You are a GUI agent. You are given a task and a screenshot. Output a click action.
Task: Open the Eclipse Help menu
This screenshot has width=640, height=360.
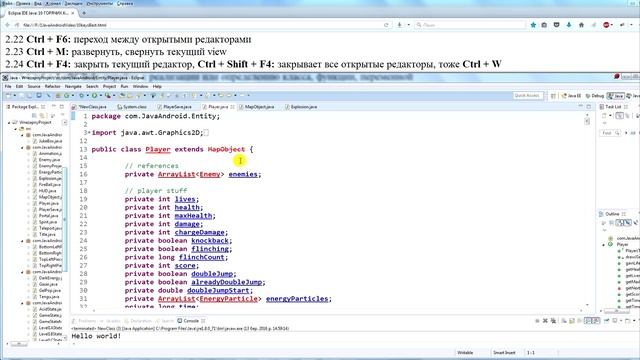(x=157, y=87)
